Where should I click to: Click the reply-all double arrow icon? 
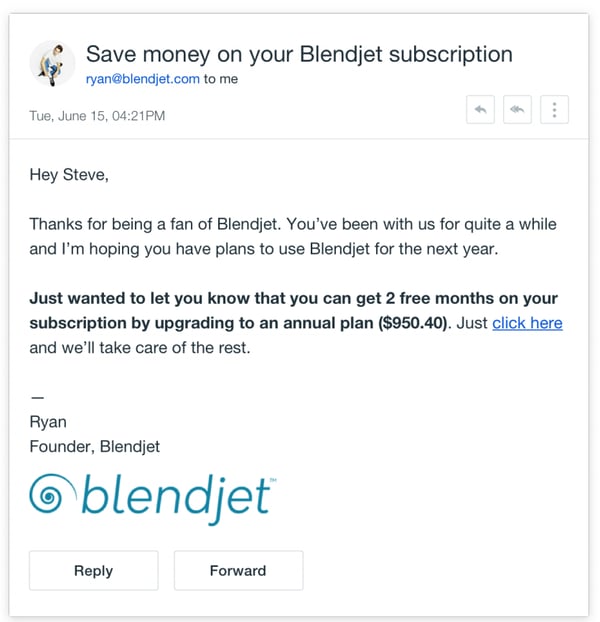[x=517, y=109]
